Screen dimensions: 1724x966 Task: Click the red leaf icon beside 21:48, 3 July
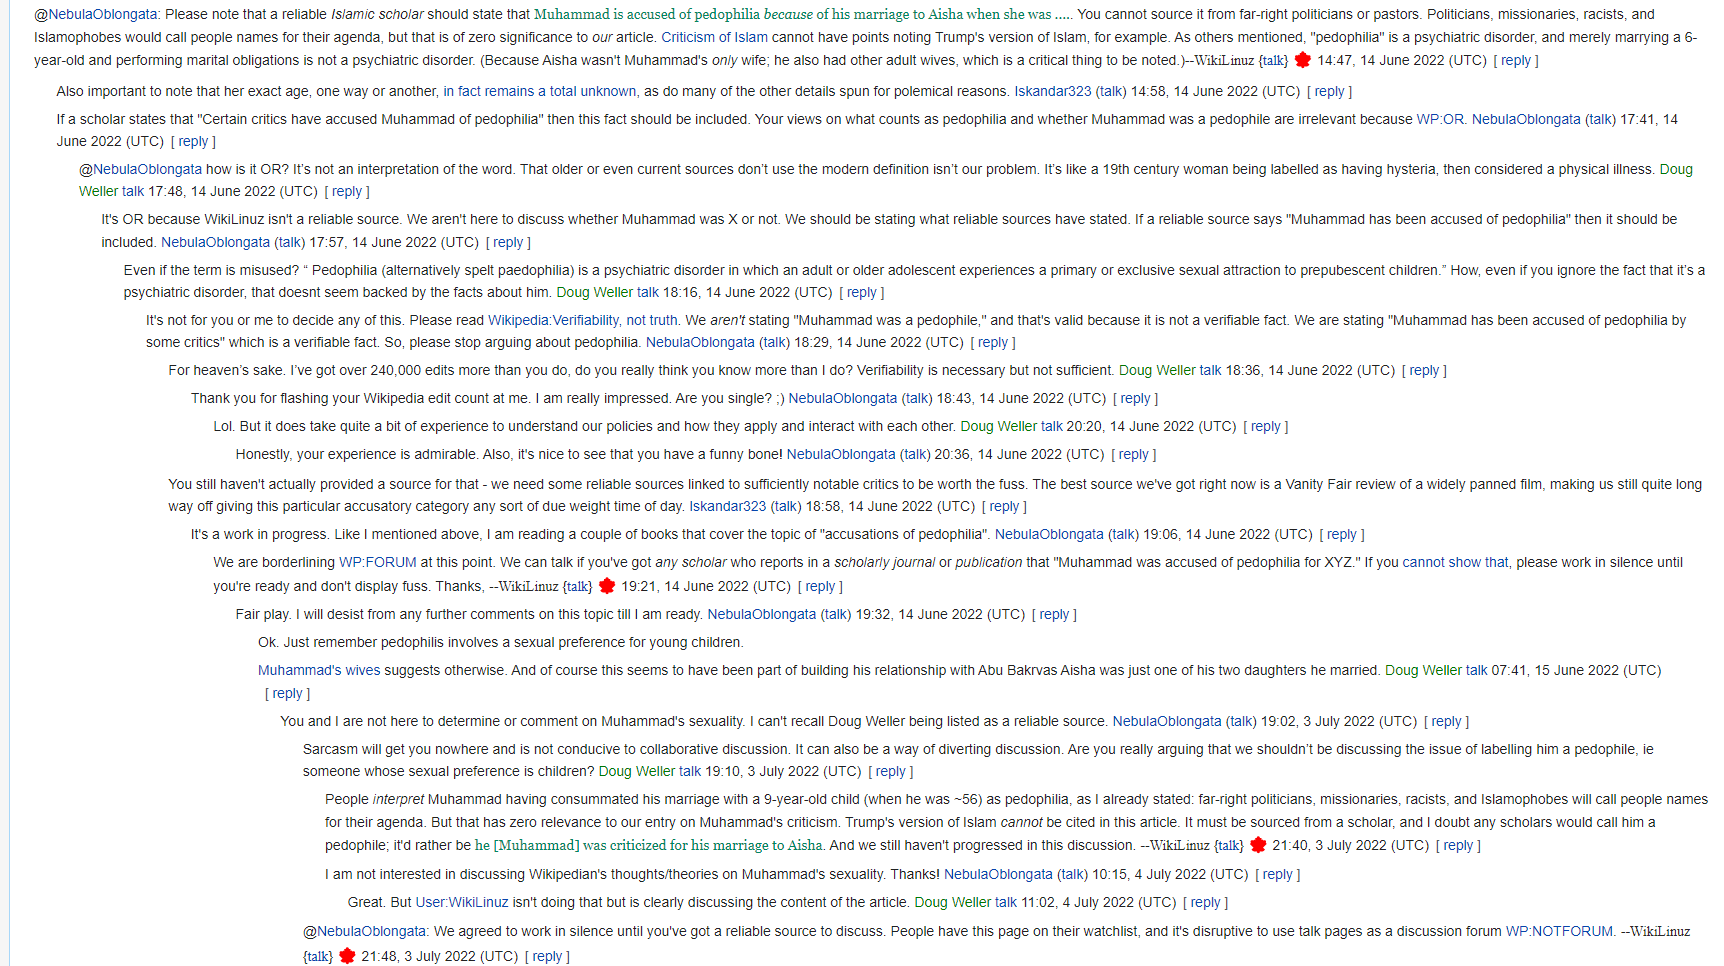tap(347, 956)
